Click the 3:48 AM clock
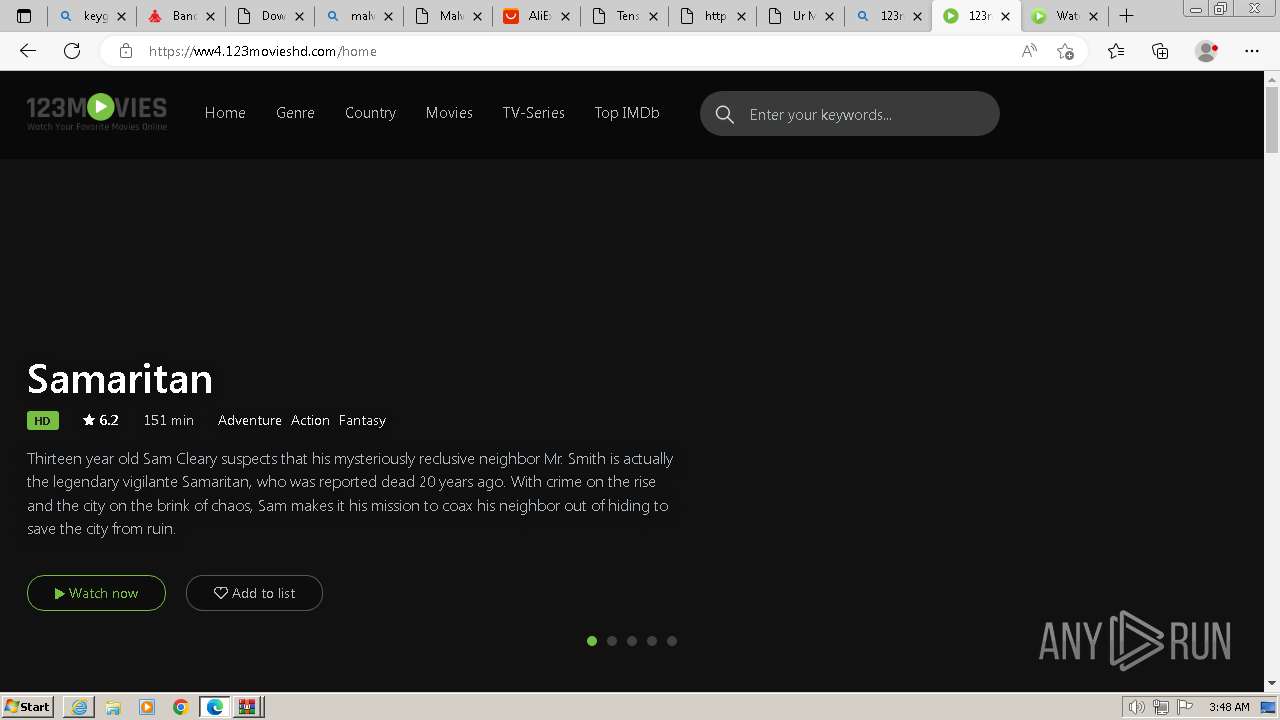 click(1229, 707)
